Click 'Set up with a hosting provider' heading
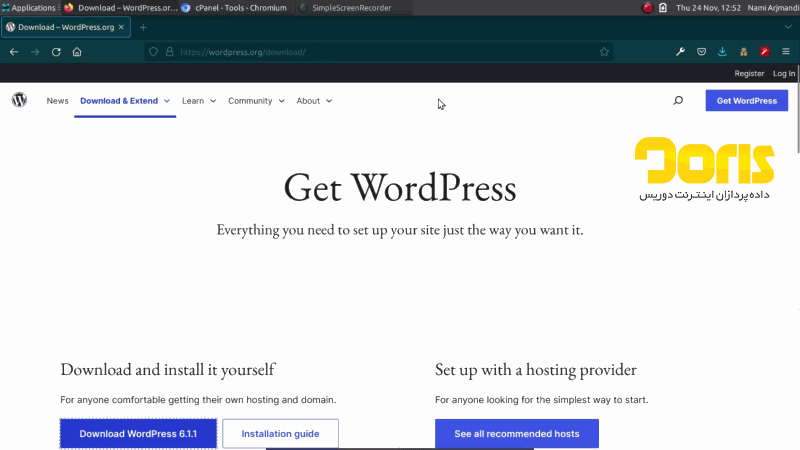This screenshot has width=800, height=450. 536,369
